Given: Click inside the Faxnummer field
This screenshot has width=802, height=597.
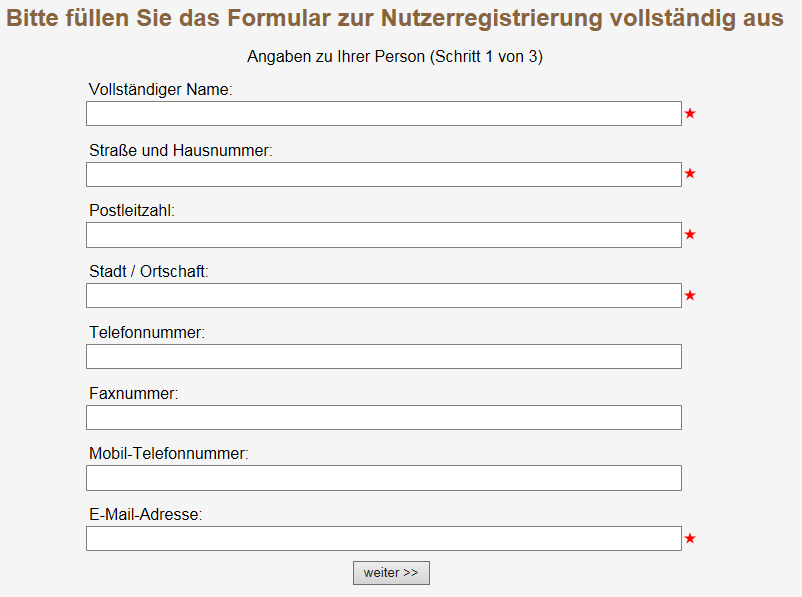Looking at the screenshot, I should click(384, 418).
